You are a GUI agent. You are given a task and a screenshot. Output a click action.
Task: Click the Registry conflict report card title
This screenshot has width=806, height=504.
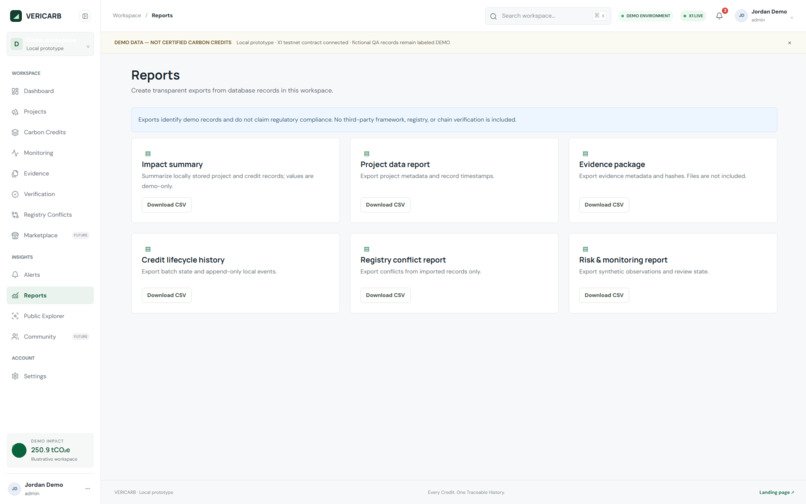[x=403, y=260]
